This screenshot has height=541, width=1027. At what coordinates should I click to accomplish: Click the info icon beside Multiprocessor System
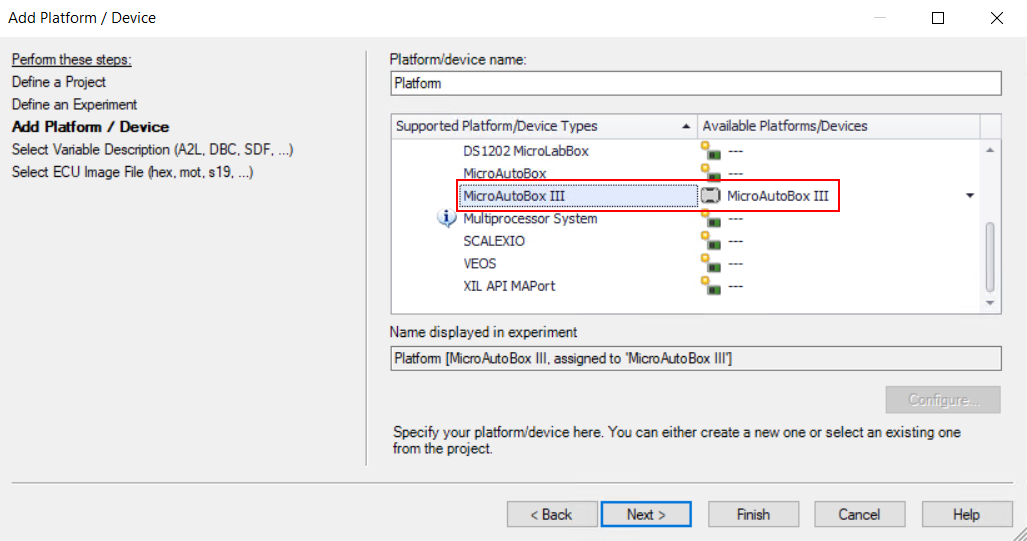point(448,219)
